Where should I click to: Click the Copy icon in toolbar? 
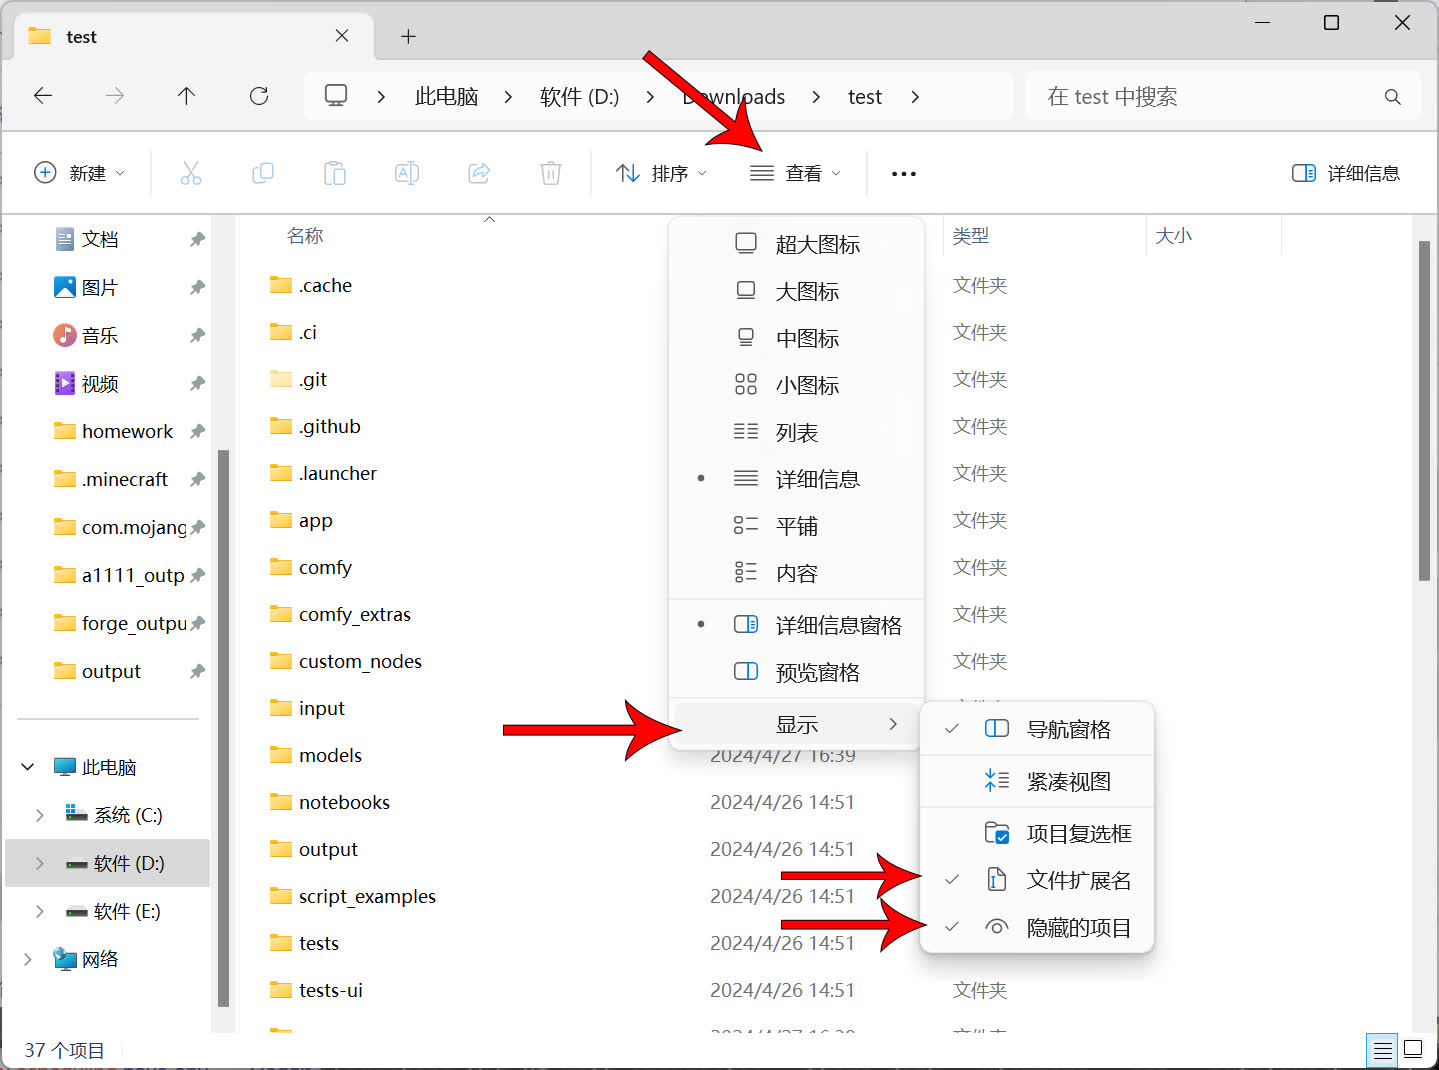[262, 173]
